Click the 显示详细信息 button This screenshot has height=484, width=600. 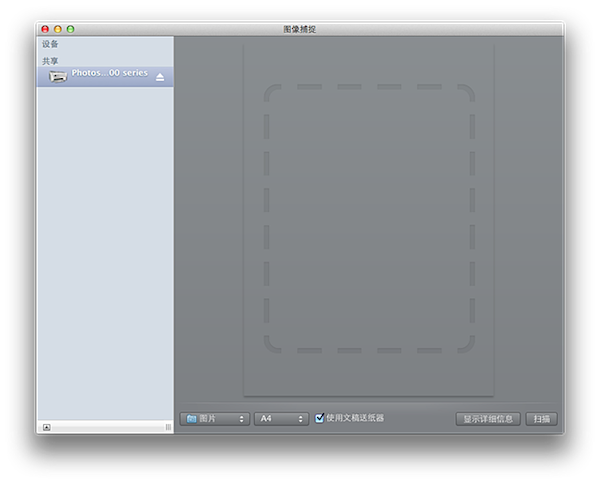pyautogui.click(x=488, y=419)
